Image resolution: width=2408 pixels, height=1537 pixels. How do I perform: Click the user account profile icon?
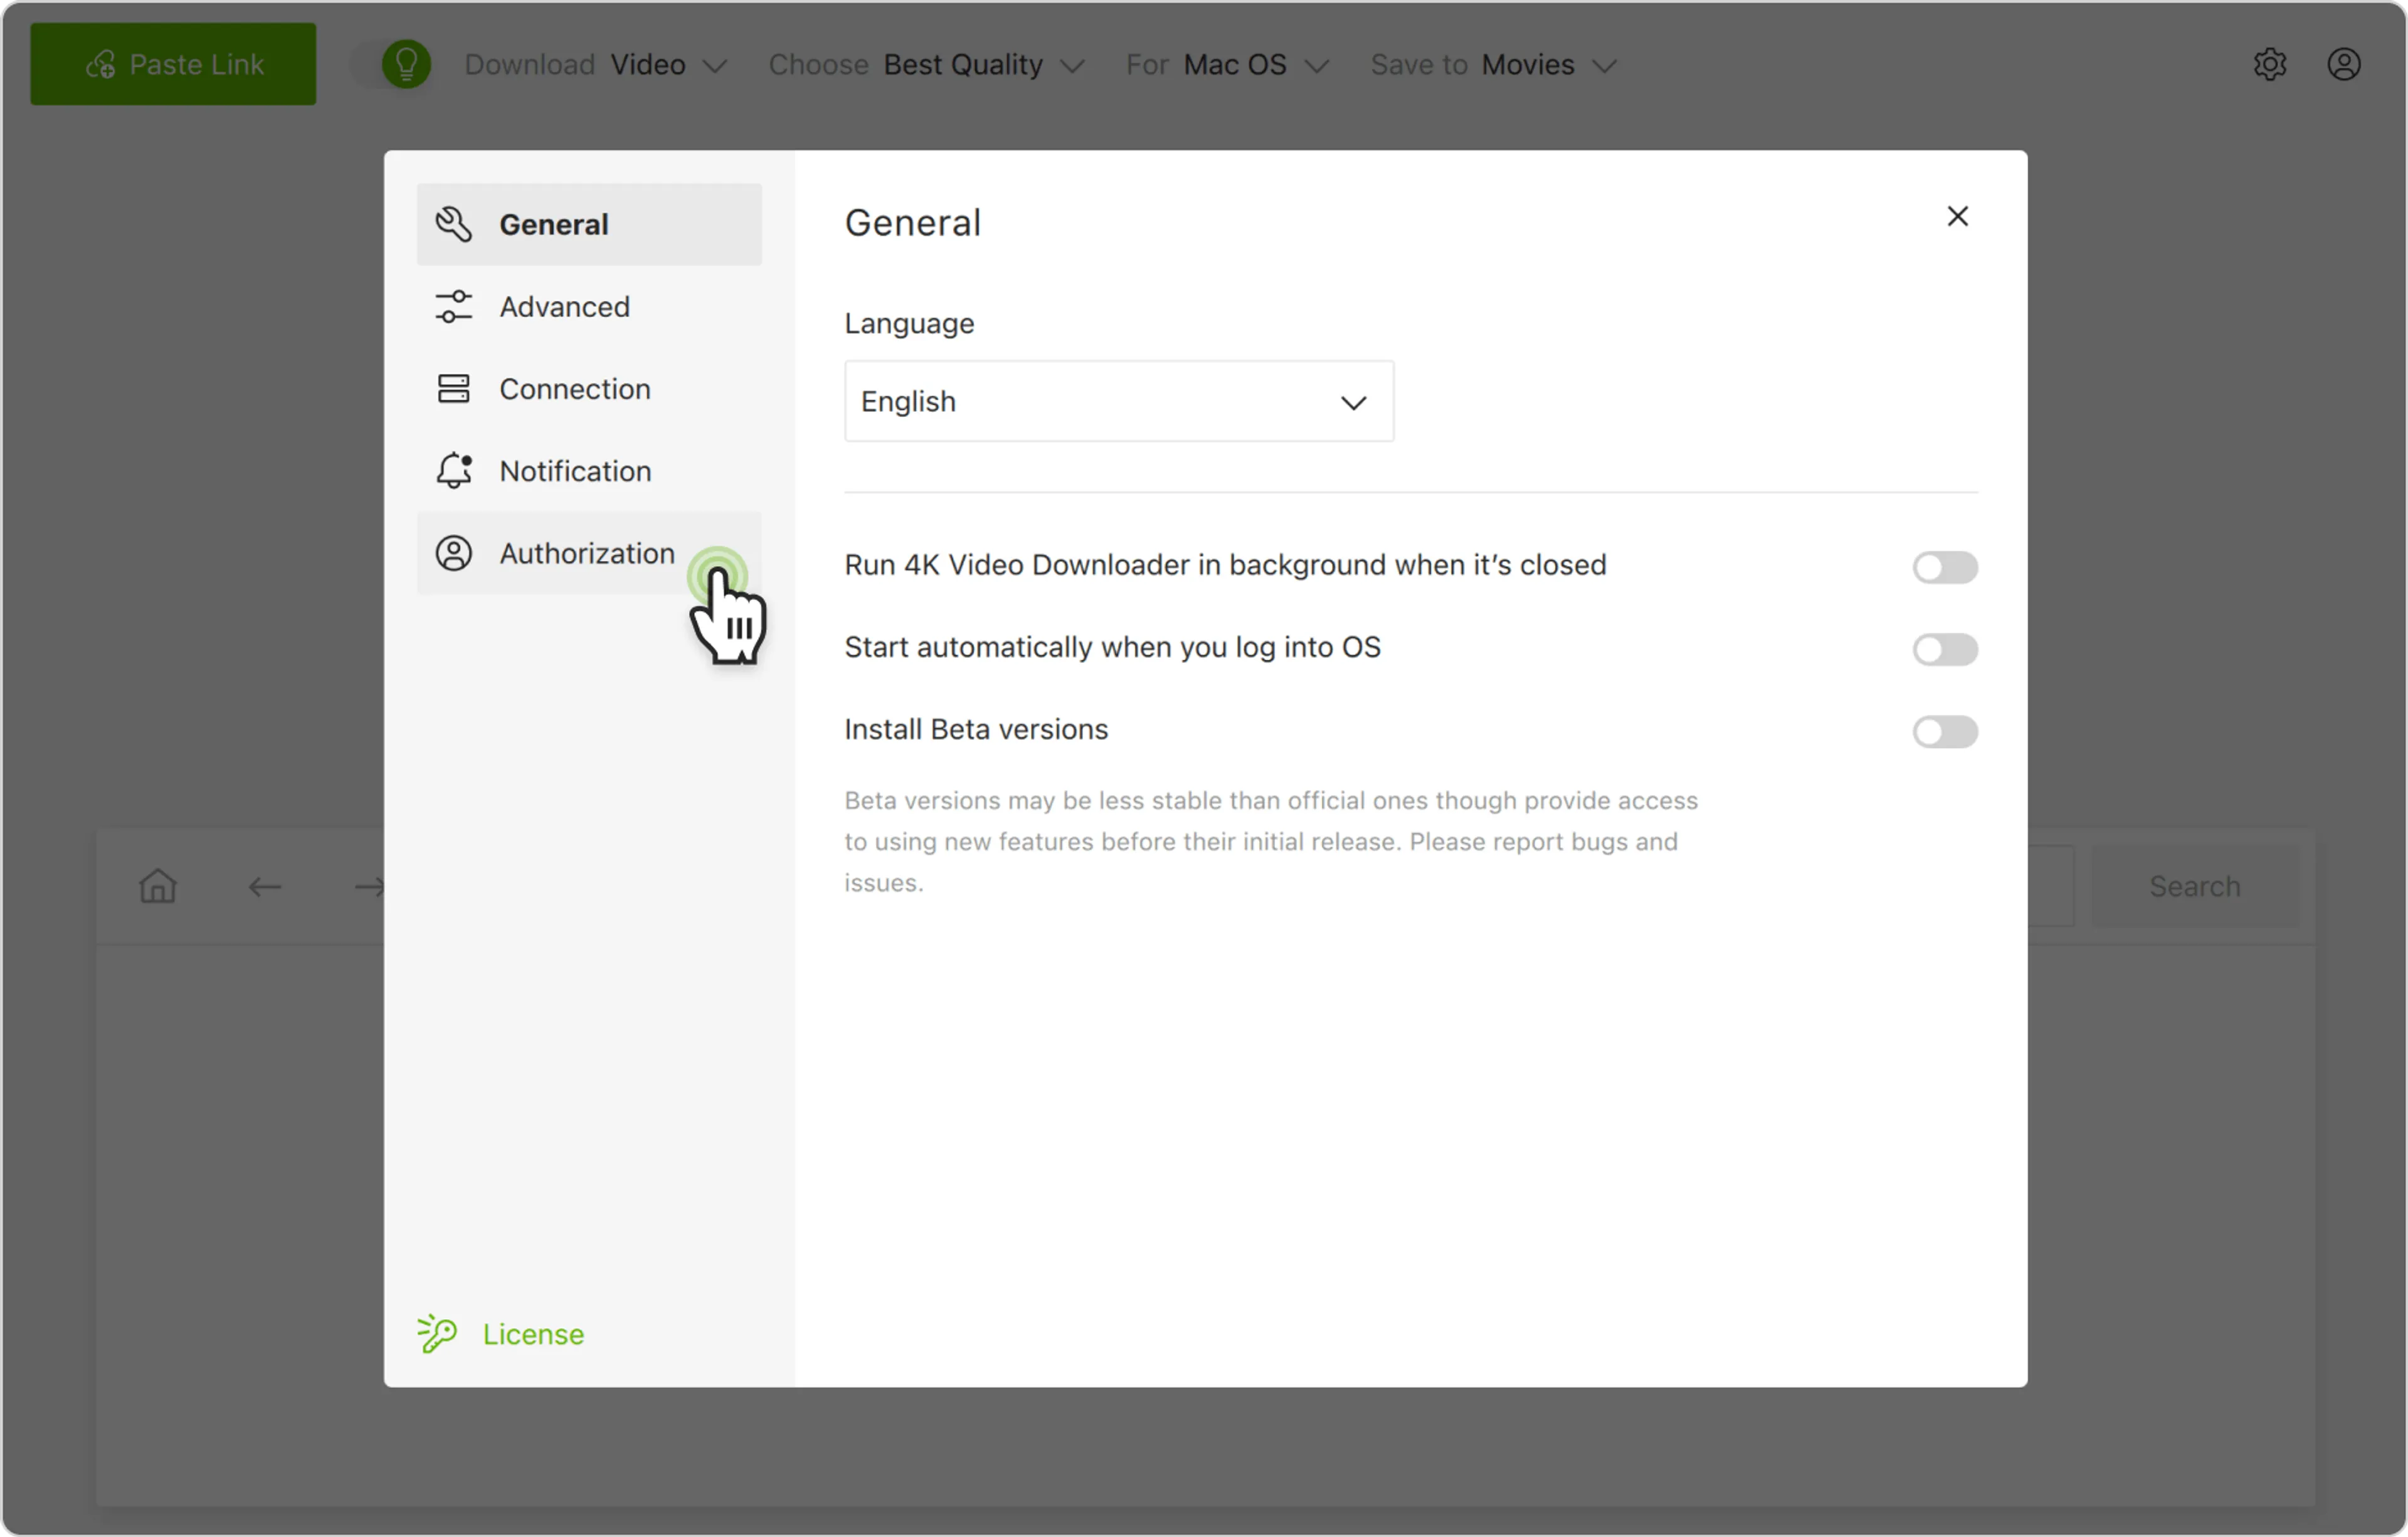[2343, 65]
